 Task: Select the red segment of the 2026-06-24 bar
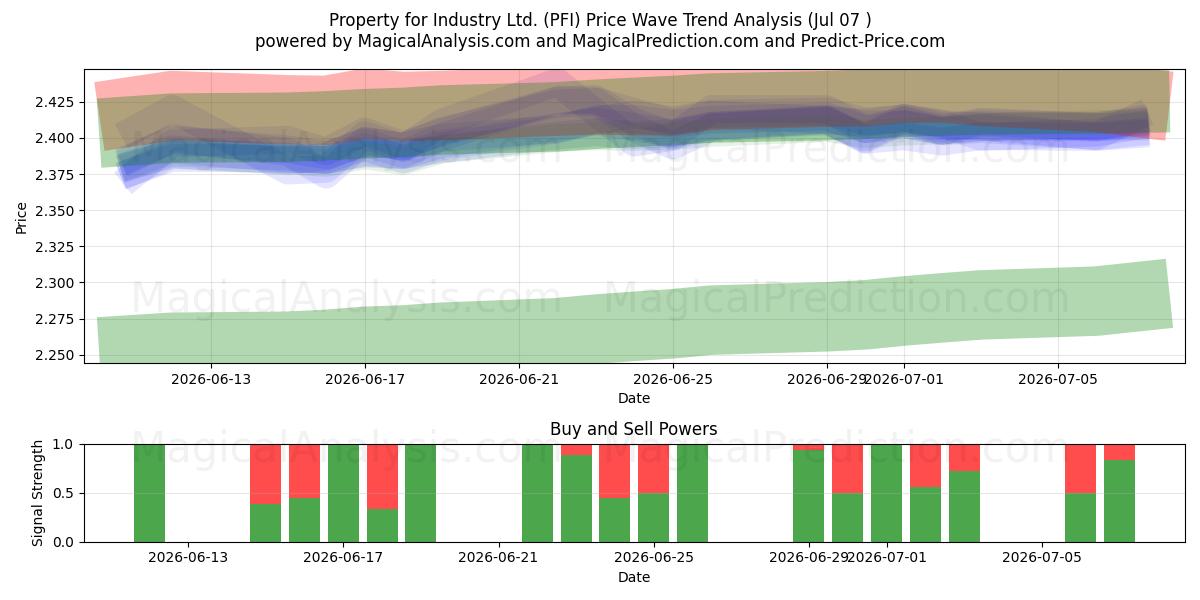(615, 471)
